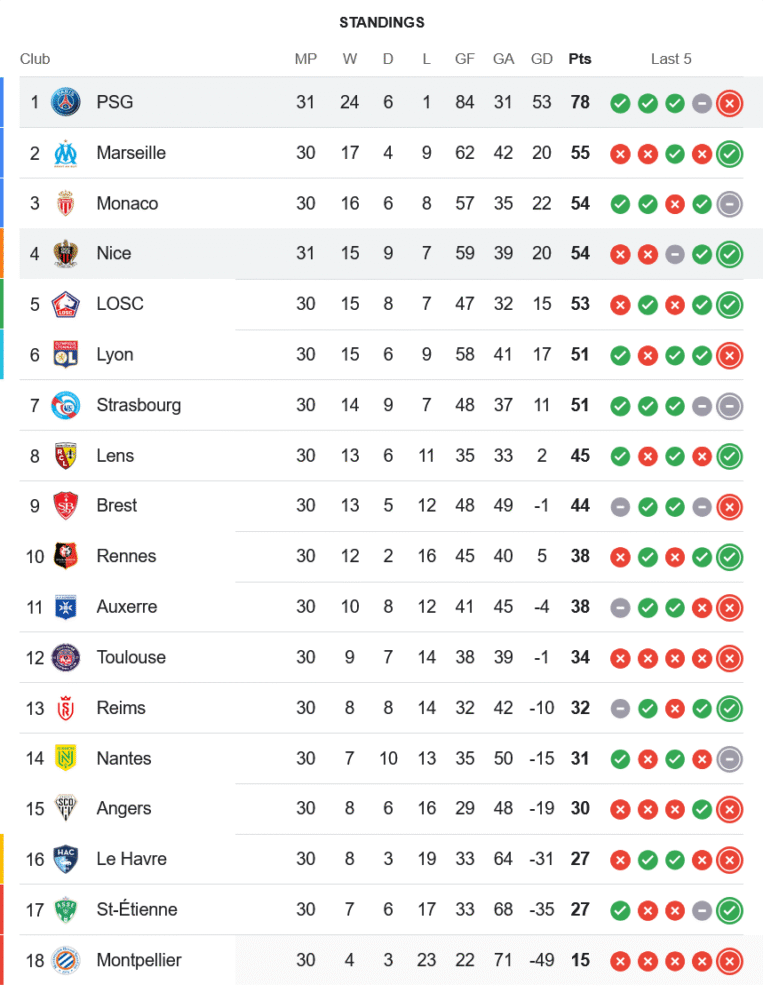This screenshot has height=1000, width=763.
Task: Open the Toulouse team link
Action: pyautogui.click(x=131, y=657)
